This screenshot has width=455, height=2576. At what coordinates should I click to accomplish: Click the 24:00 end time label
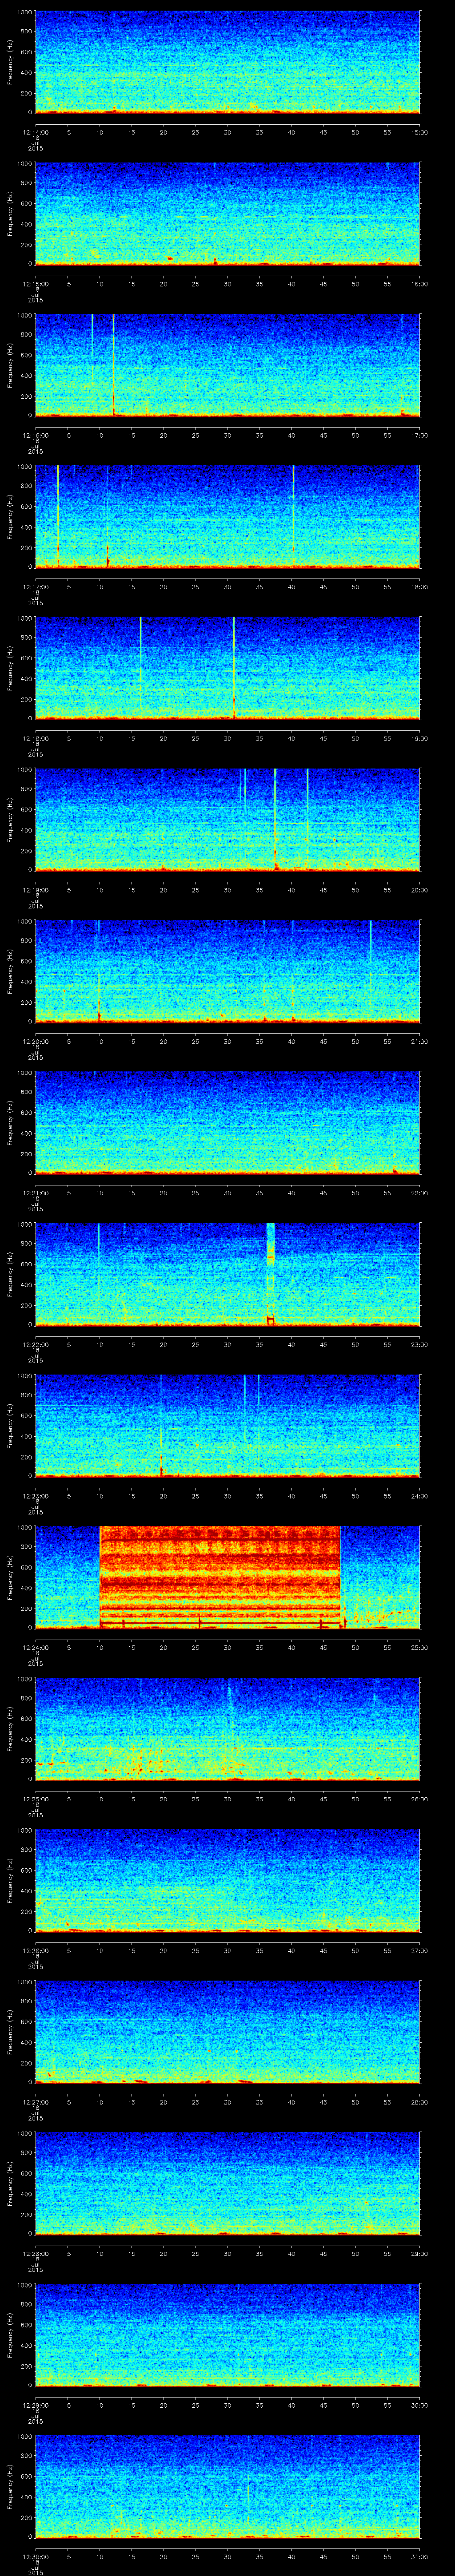420,1496
